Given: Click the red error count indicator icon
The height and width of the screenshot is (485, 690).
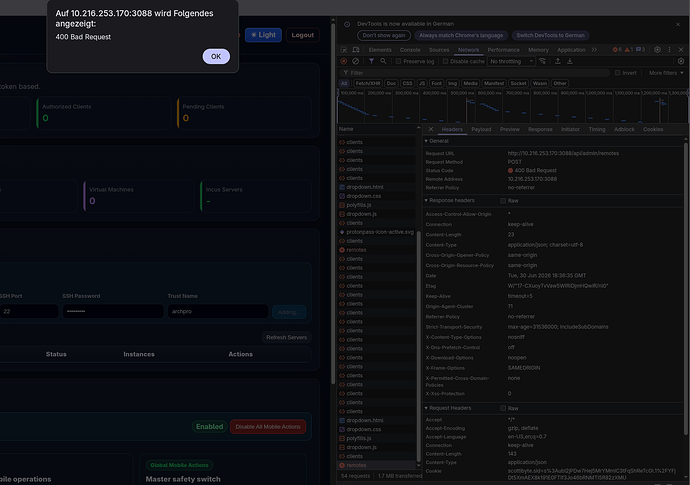Looking at the screenshot, I should 615,50.
